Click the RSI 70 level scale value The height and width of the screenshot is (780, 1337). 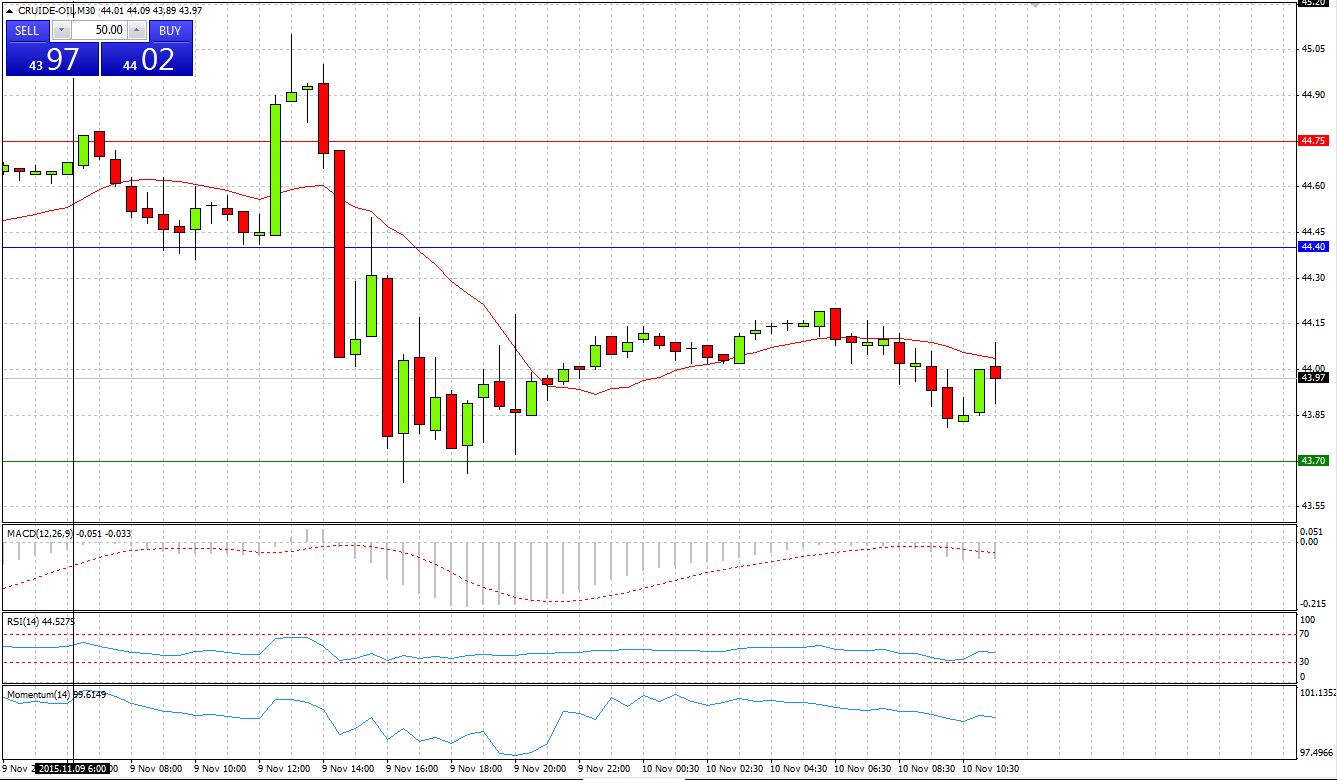point(1305,634)
